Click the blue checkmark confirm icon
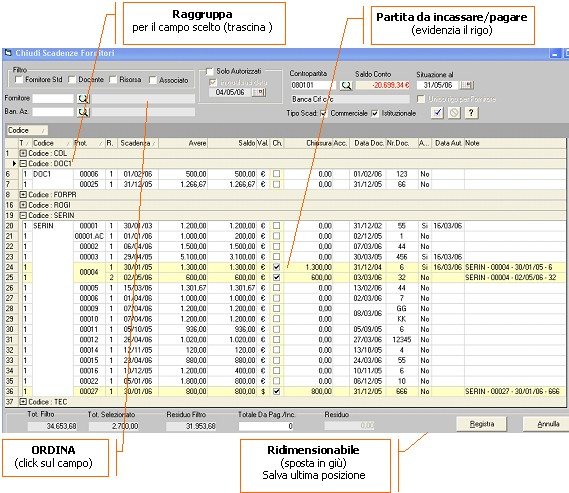569x493 pixels. tap(438, 113)
